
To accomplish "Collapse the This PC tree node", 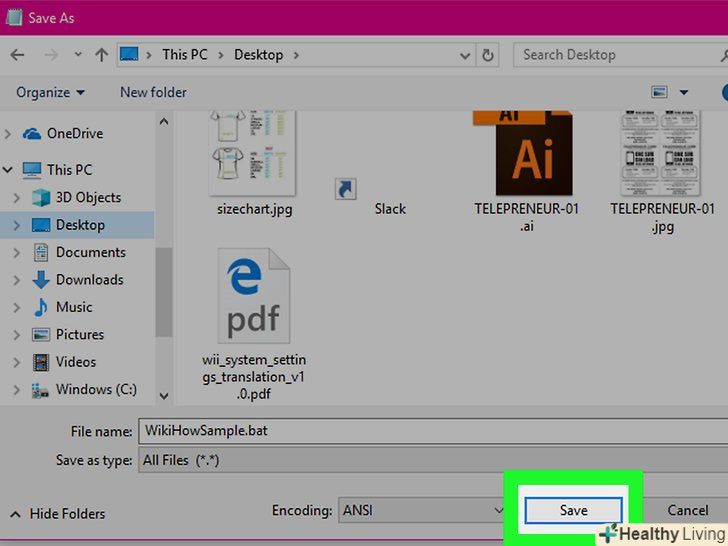I will (7, 170).
